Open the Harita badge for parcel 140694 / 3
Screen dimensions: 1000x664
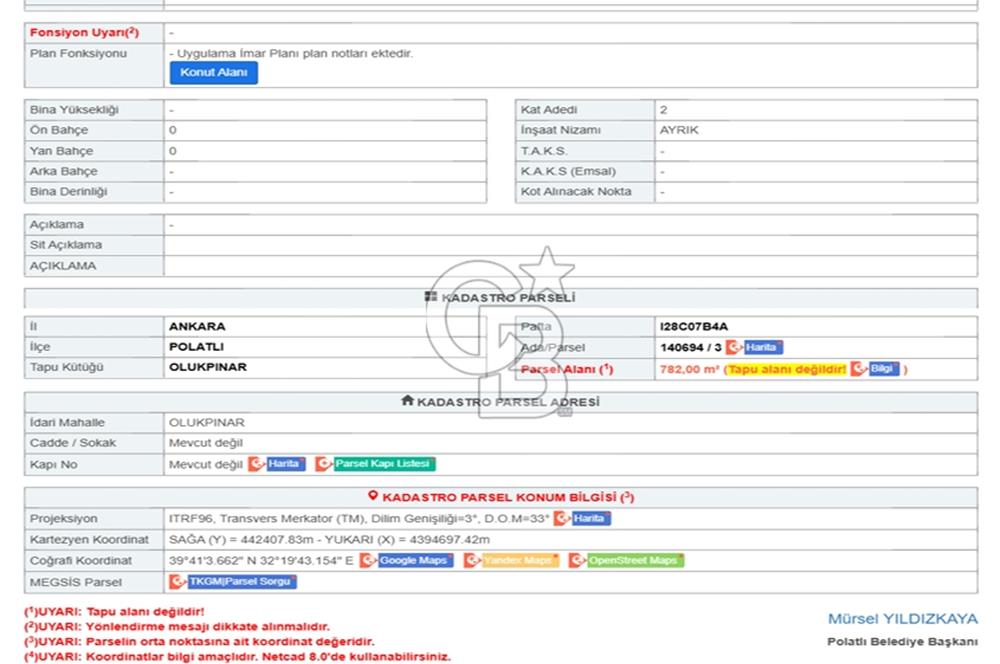tap(763, 347)
